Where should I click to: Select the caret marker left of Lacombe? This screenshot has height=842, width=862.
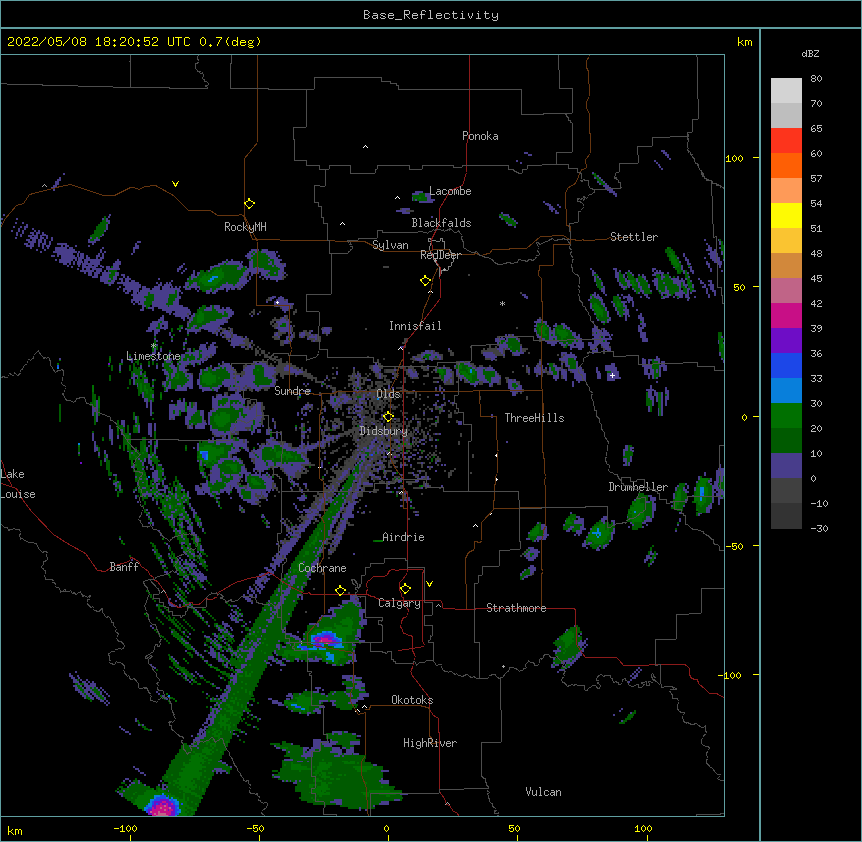point(397,197)
